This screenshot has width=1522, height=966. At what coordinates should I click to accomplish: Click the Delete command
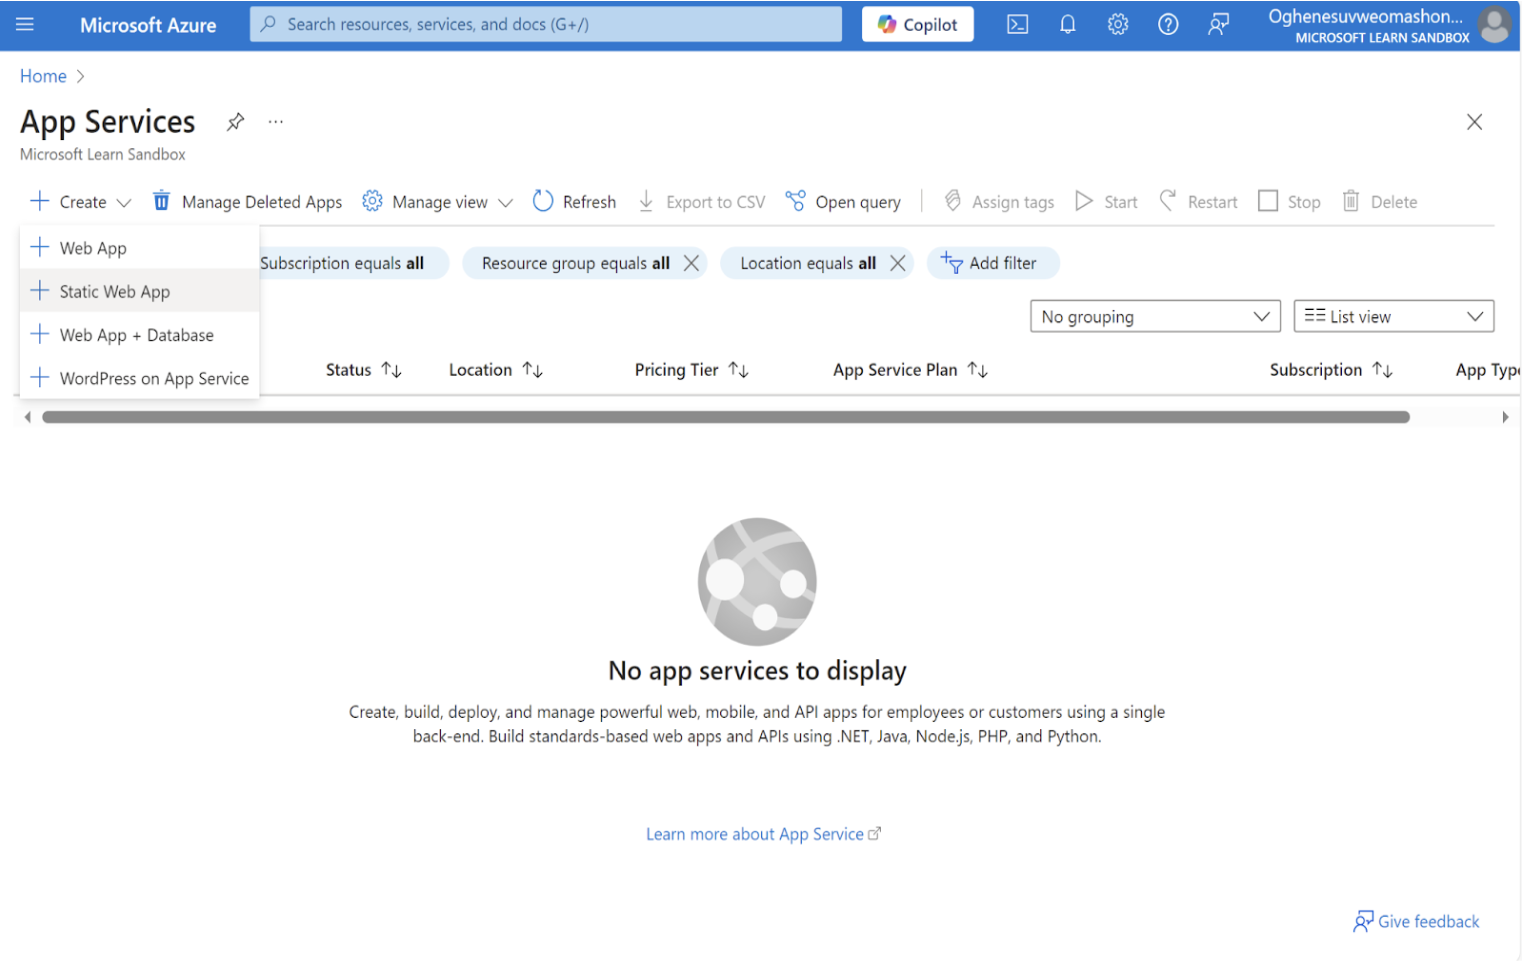[x=1379, y=202]
